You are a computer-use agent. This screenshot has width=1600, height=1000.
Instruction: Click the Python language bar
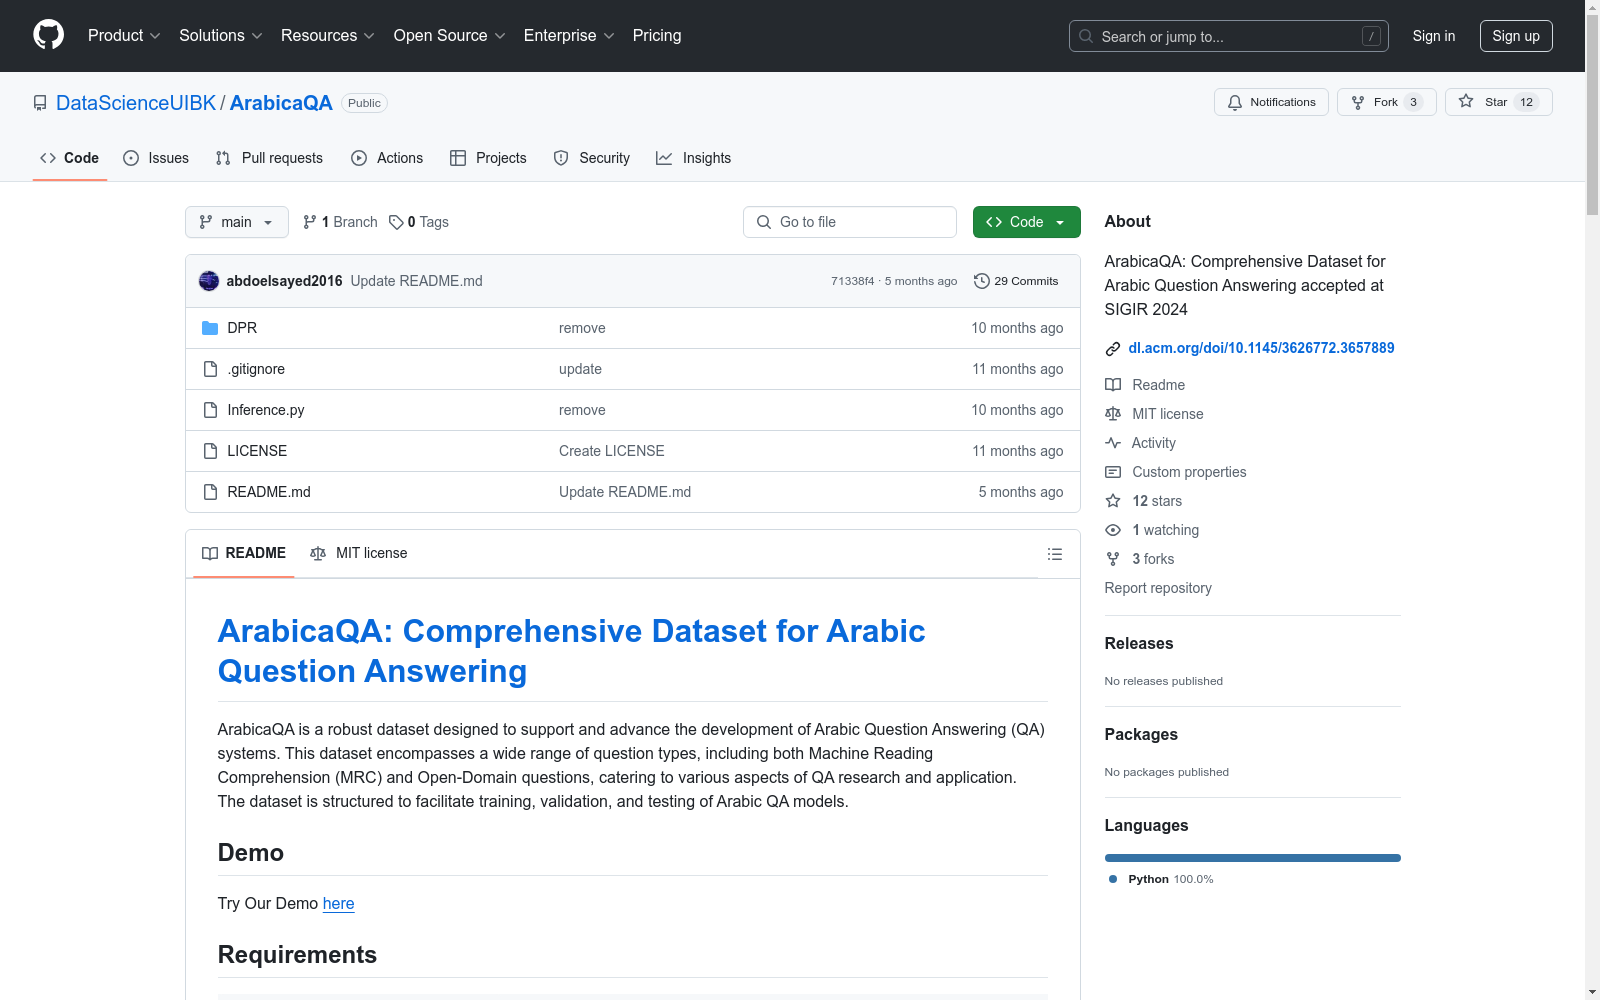1253,858
